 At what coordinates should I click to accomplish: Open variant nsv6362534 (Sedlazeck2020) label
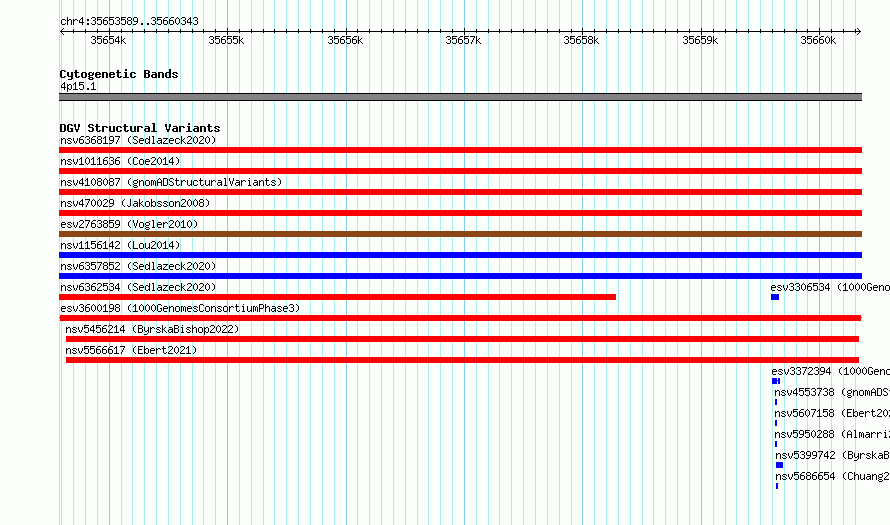pyautogui.click(x=138, y=287)
